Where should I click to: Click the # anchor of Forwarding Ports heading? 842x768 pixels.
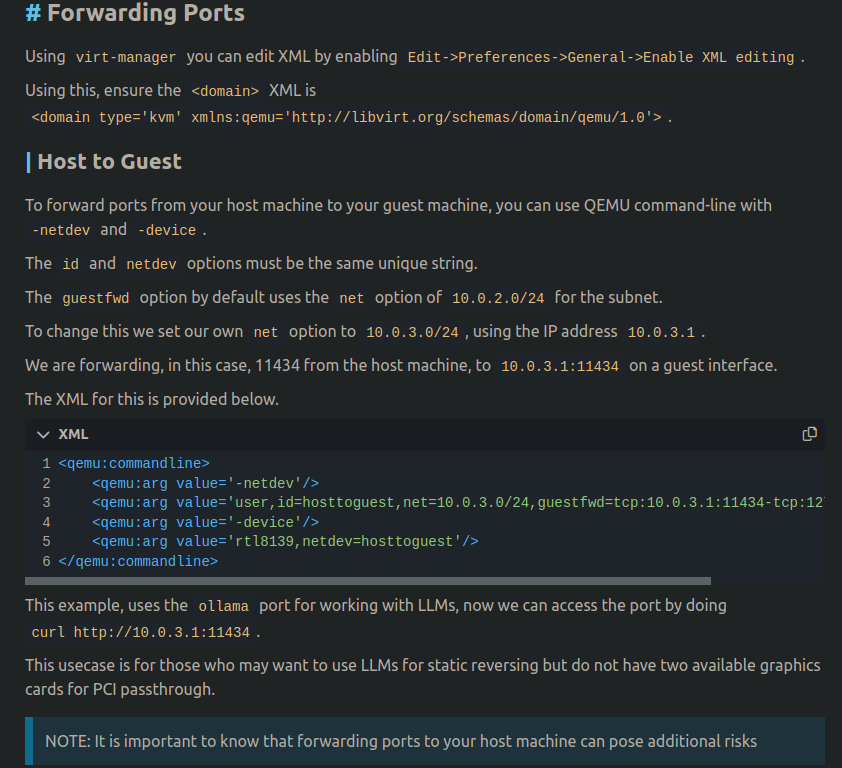click(33, 13)
